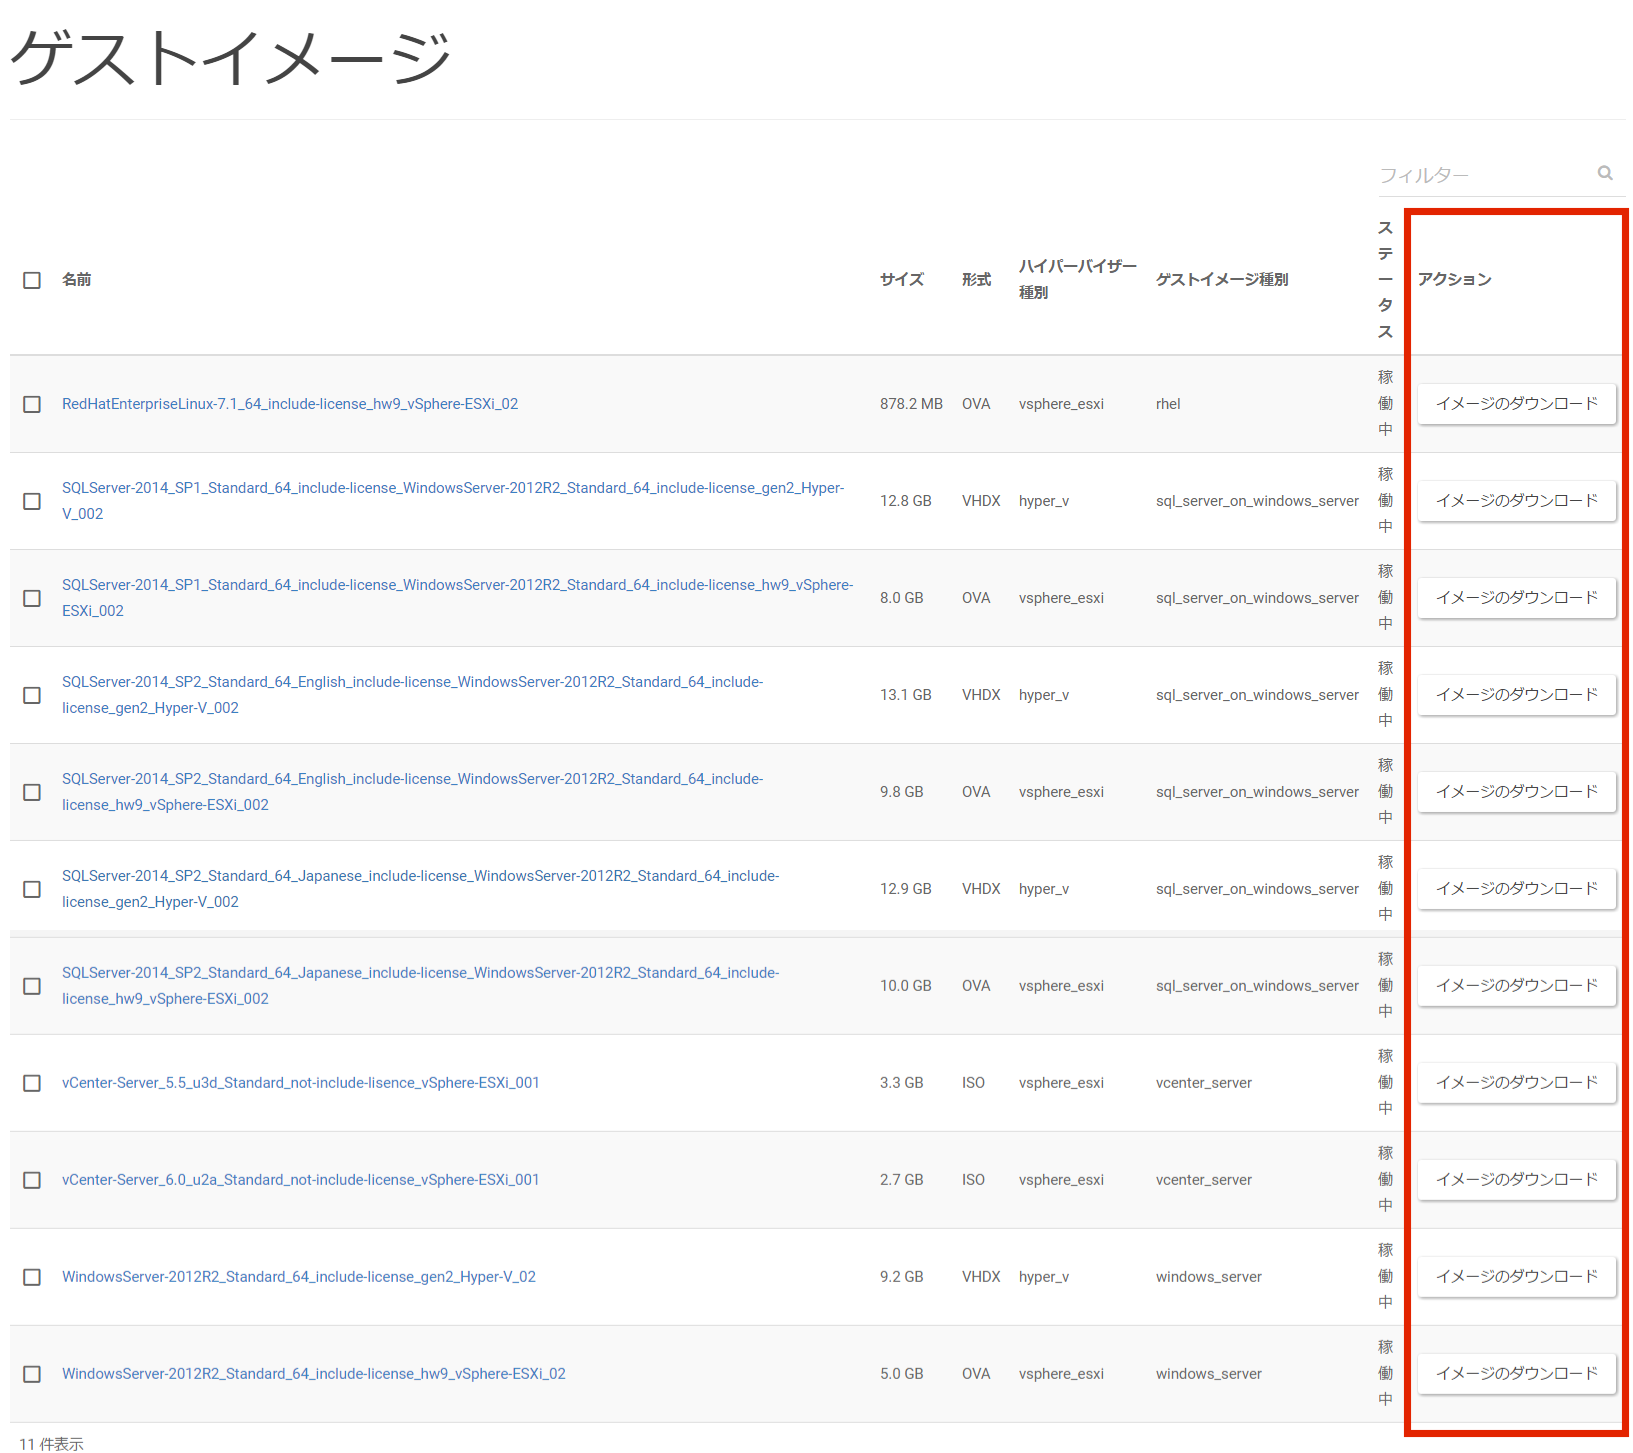Viewport: 1633px width, 1453px height.
Task: Click the 名前 column header
Action: click(x=76, y=280)
